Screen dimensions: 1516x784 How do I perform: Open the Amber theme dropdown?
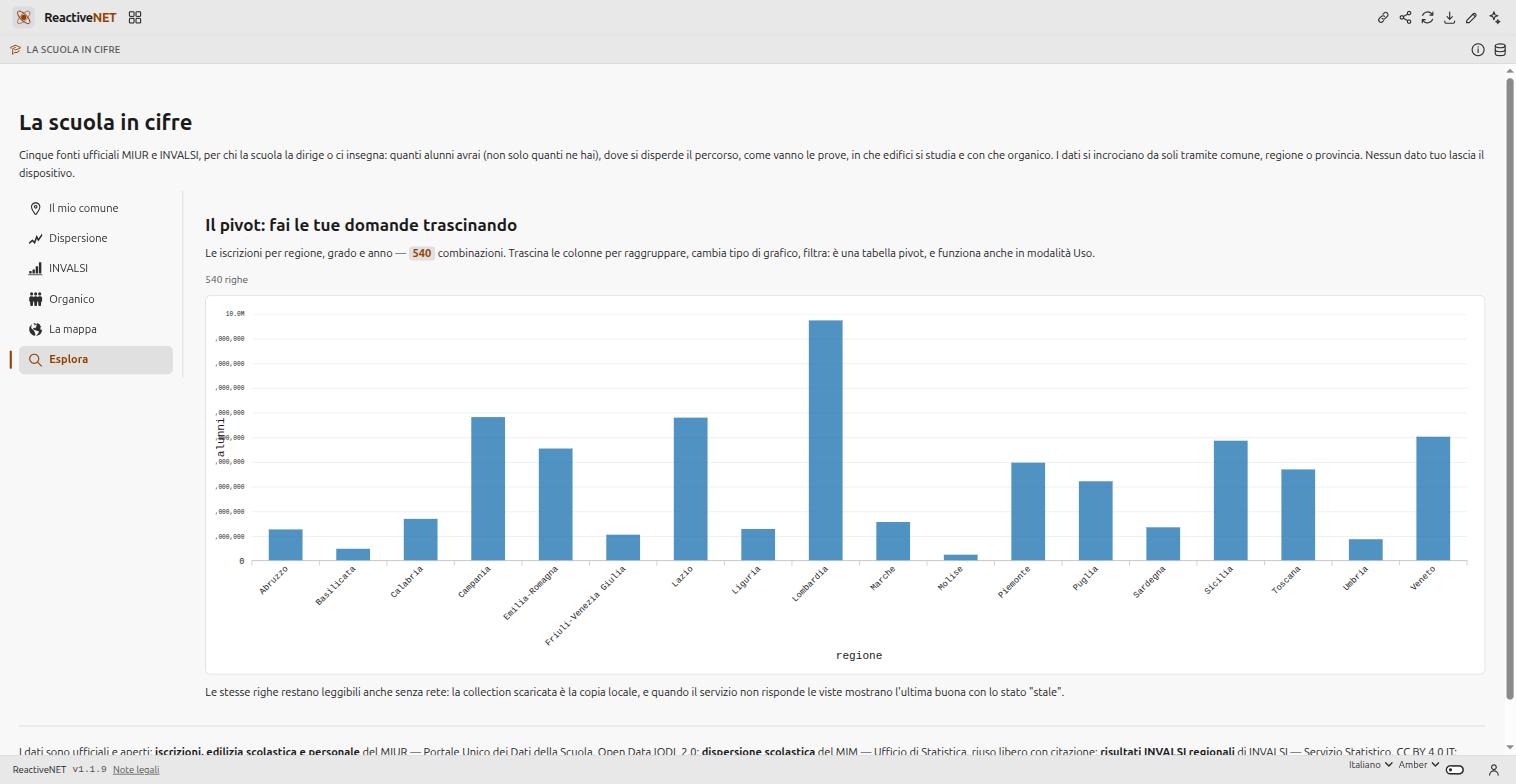1418,765
